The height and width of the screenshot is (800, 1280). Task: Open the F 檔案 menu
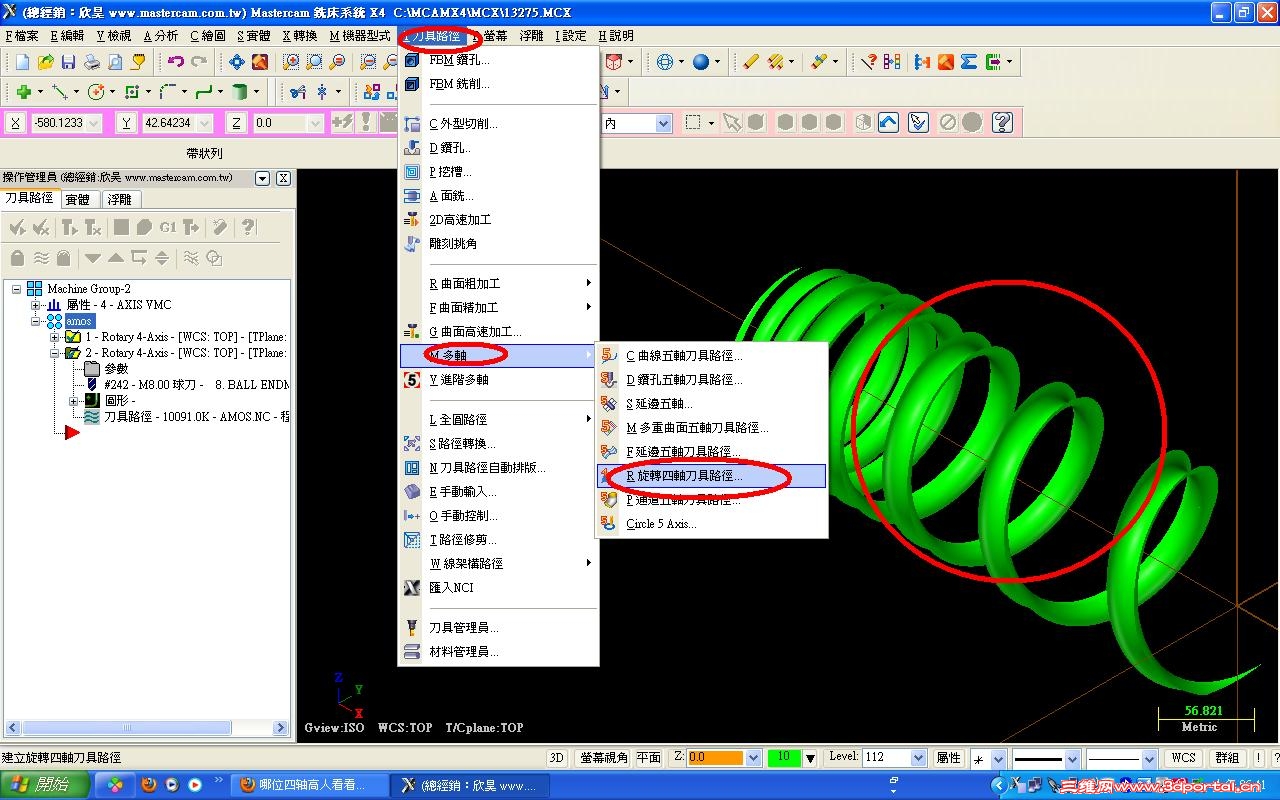(x=22, y=36)
